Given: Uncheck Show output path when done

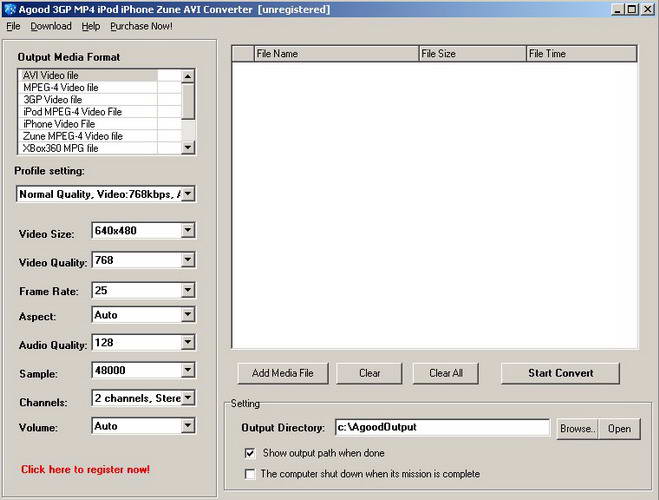Looking at the screenshot, I should tap(250, 453).
